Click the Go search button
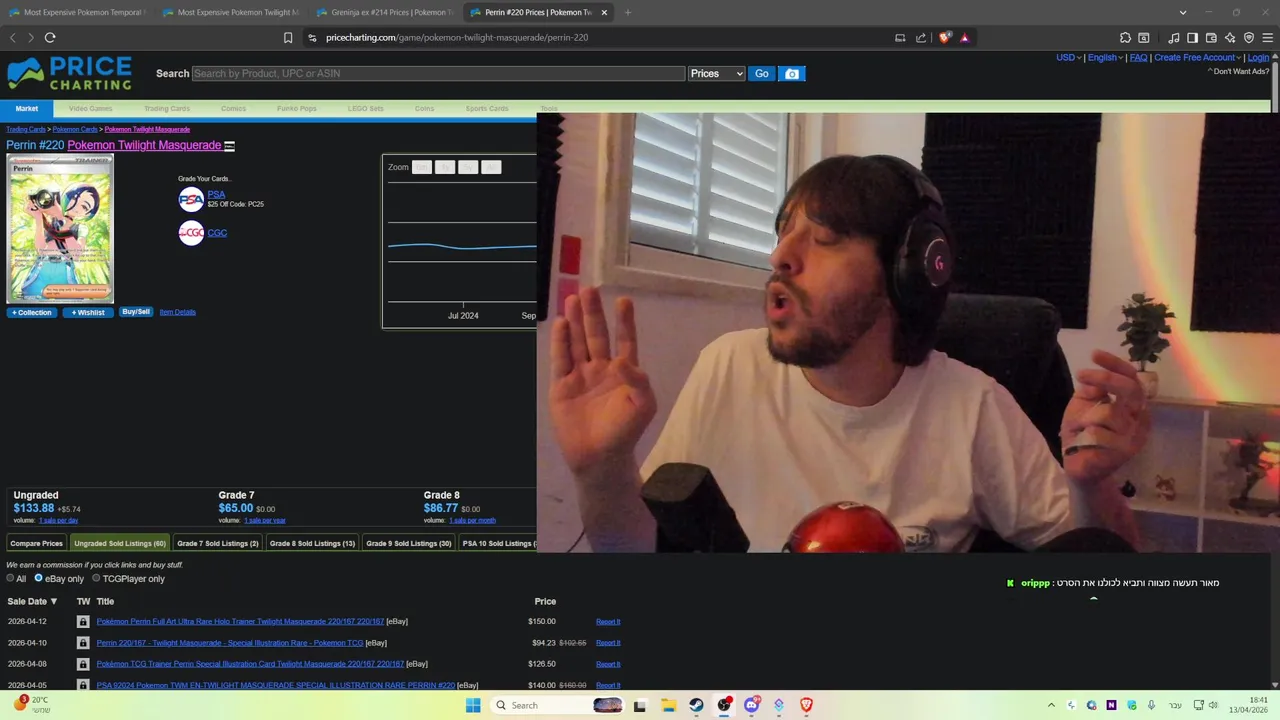The height and width of the screenshot is (720, 1280). (762, 74)
